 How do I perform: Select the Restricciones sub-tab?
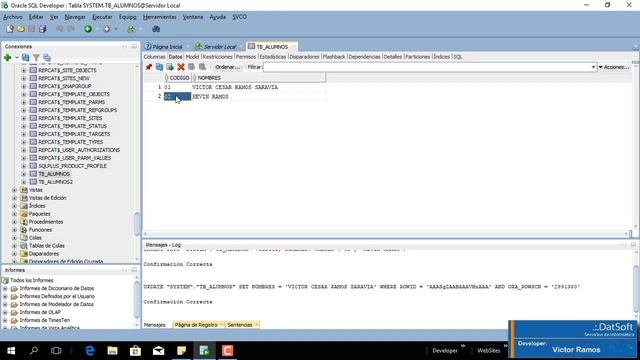click(217, 57)
